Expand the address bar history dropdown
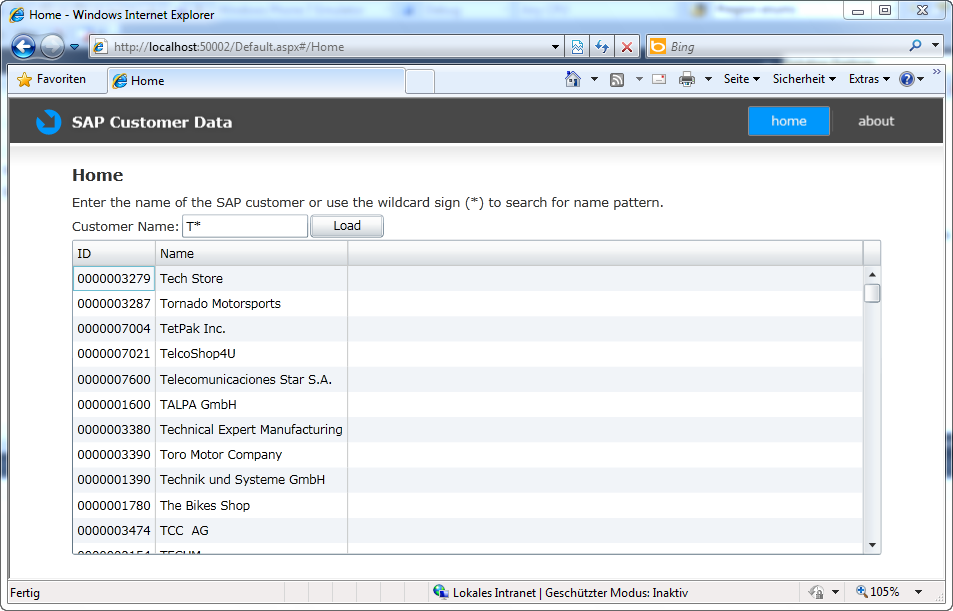Image resolution: width=953 pixels, height=611 pixels. pyautogui.click(x=555, y=47)
